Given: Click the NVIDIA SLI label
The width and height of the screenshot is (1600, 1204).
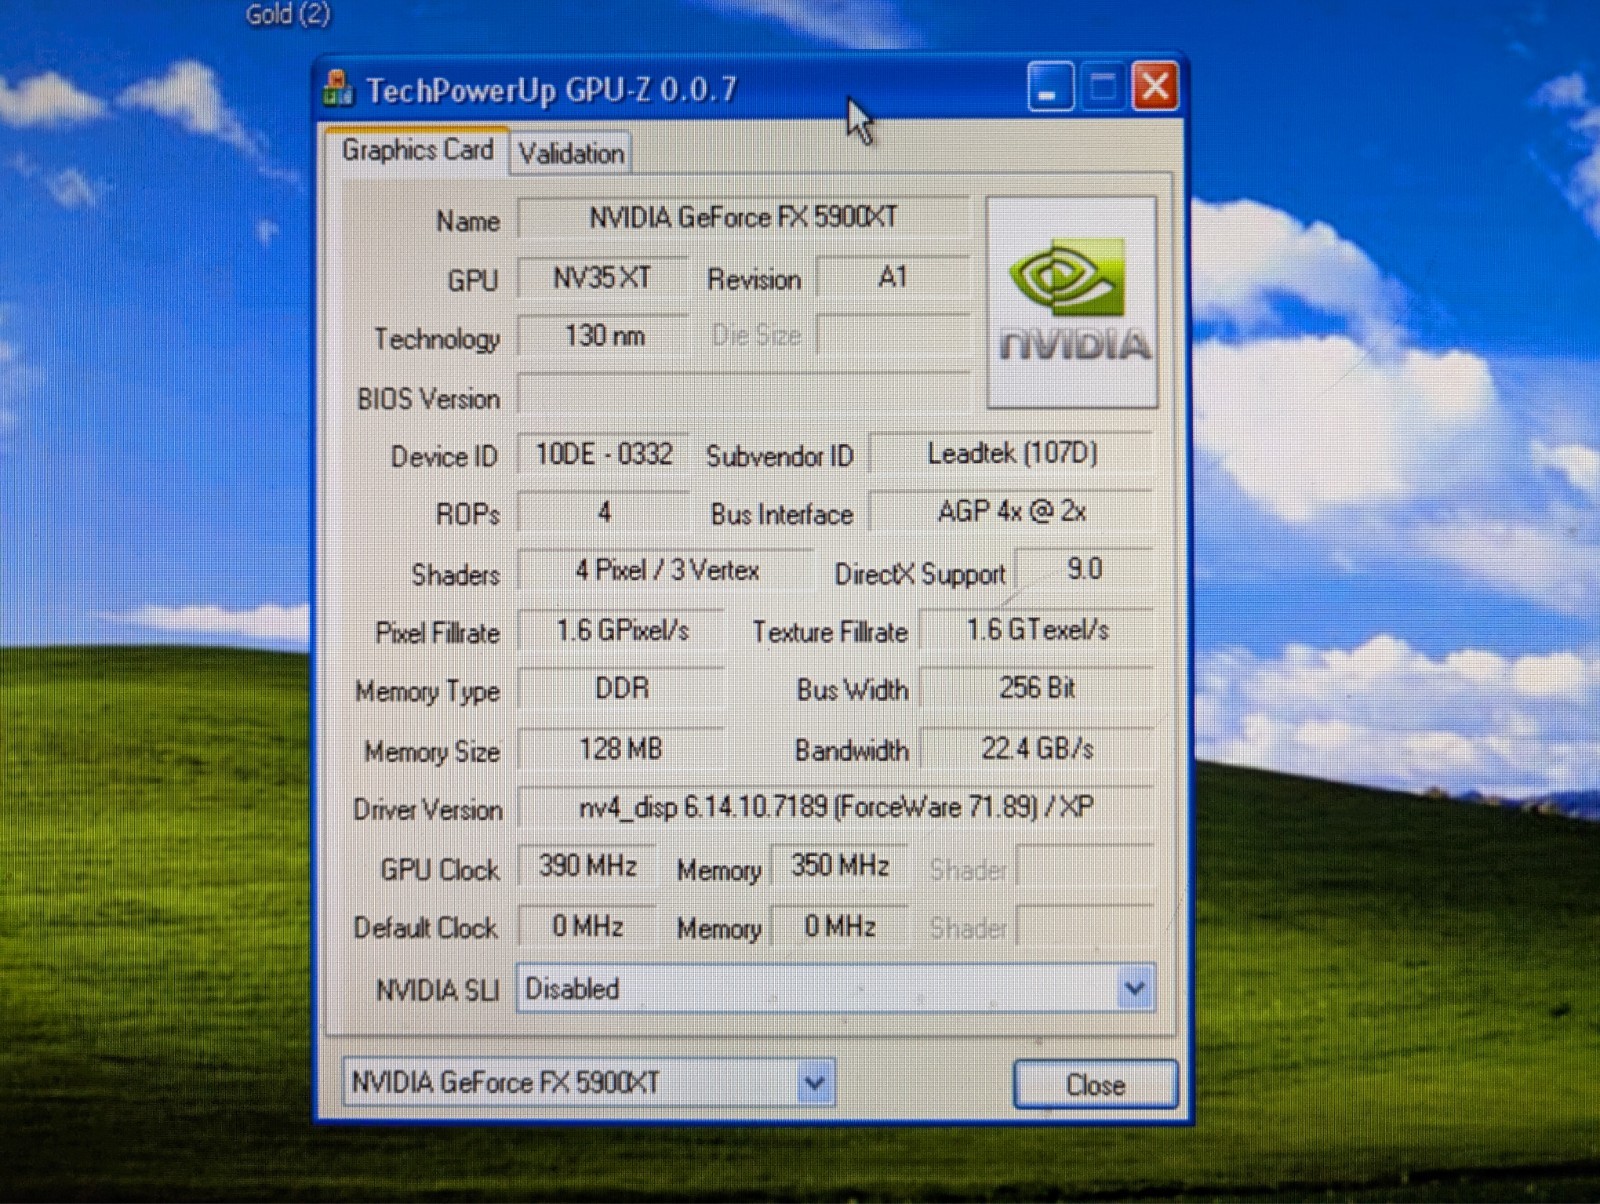Looking at the screenshot, I should tap(437, 990).
